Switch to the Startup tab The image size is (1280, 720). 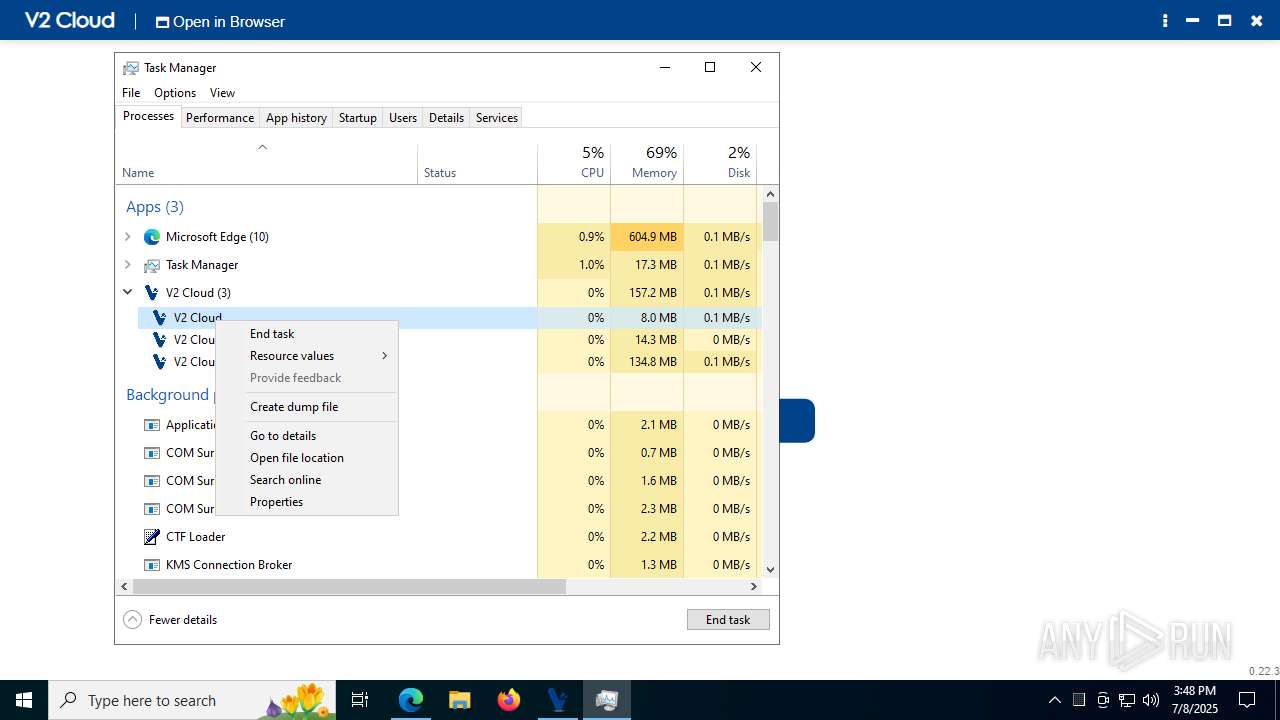357,118
